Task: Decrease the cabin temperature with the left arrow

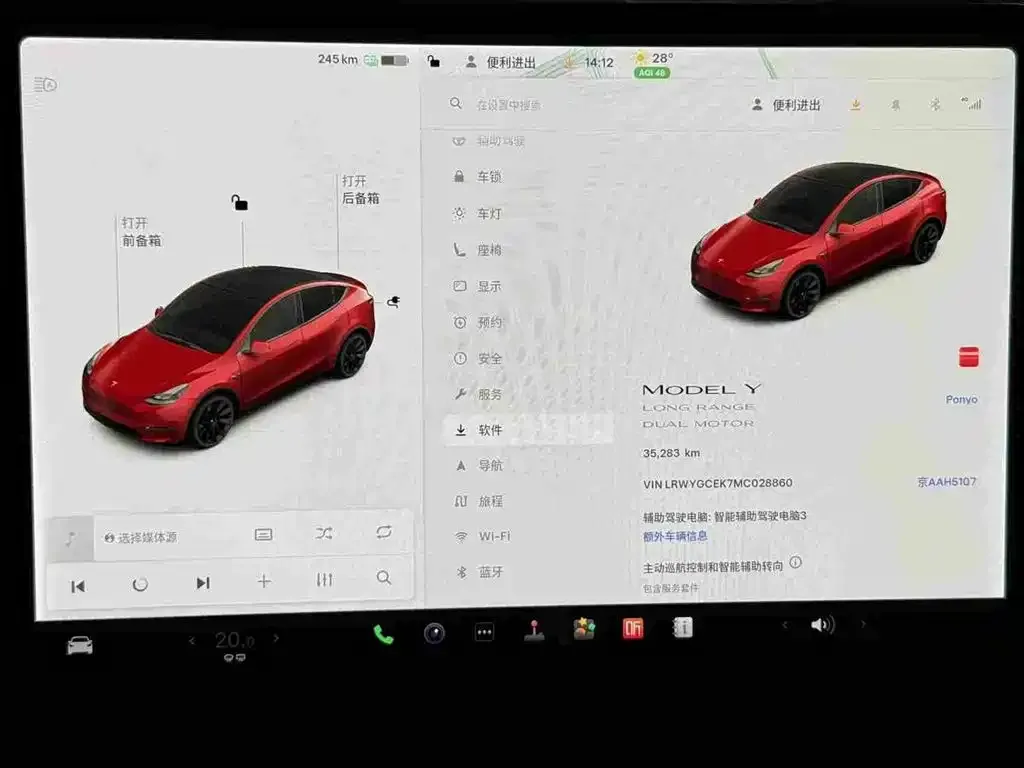Action: click(191, 641)
